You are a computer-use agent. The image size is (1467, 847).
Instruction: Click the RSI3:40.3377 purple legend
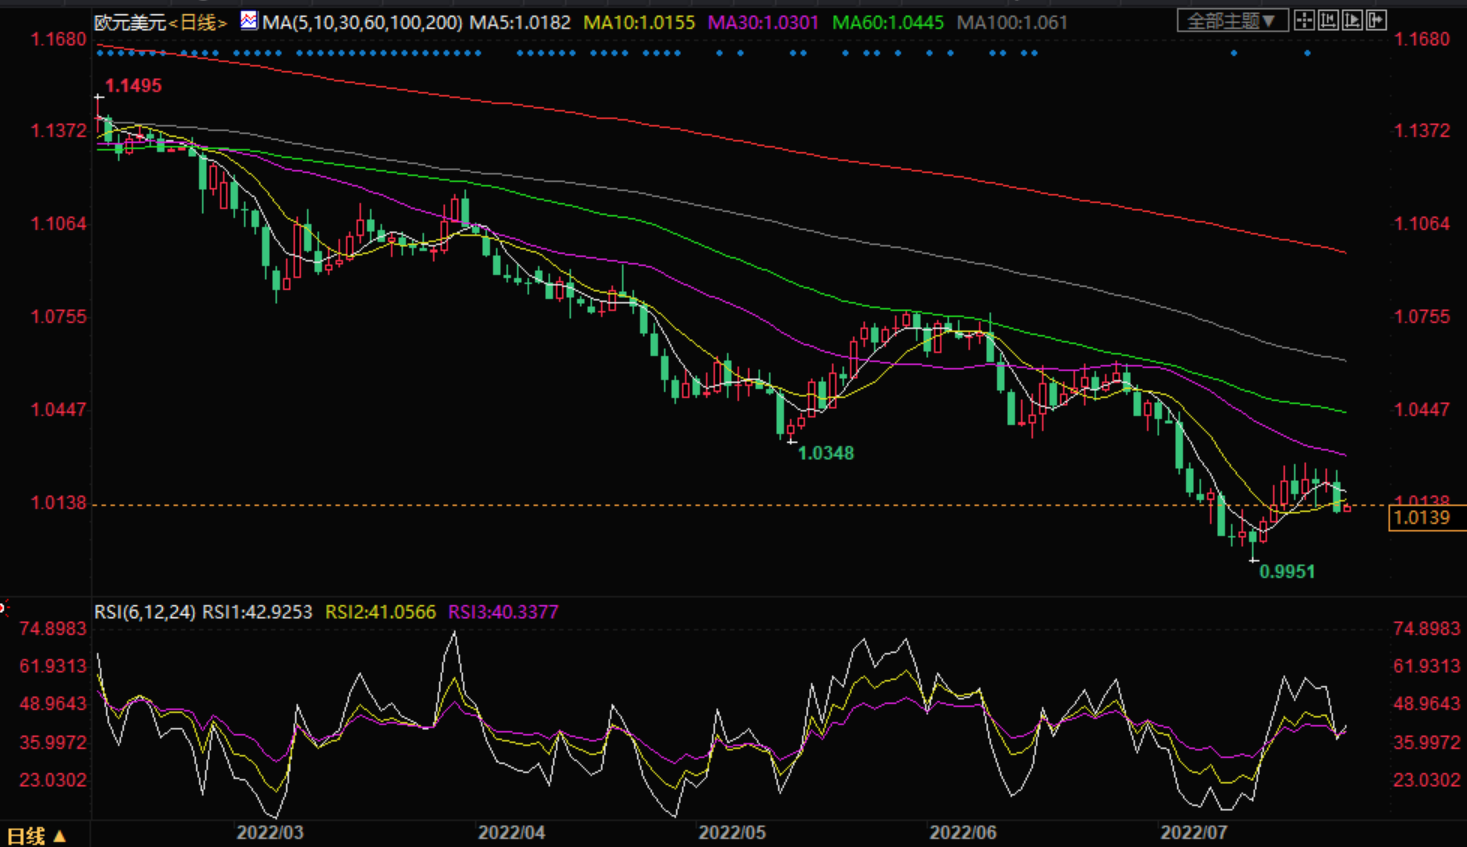[503, 612]
